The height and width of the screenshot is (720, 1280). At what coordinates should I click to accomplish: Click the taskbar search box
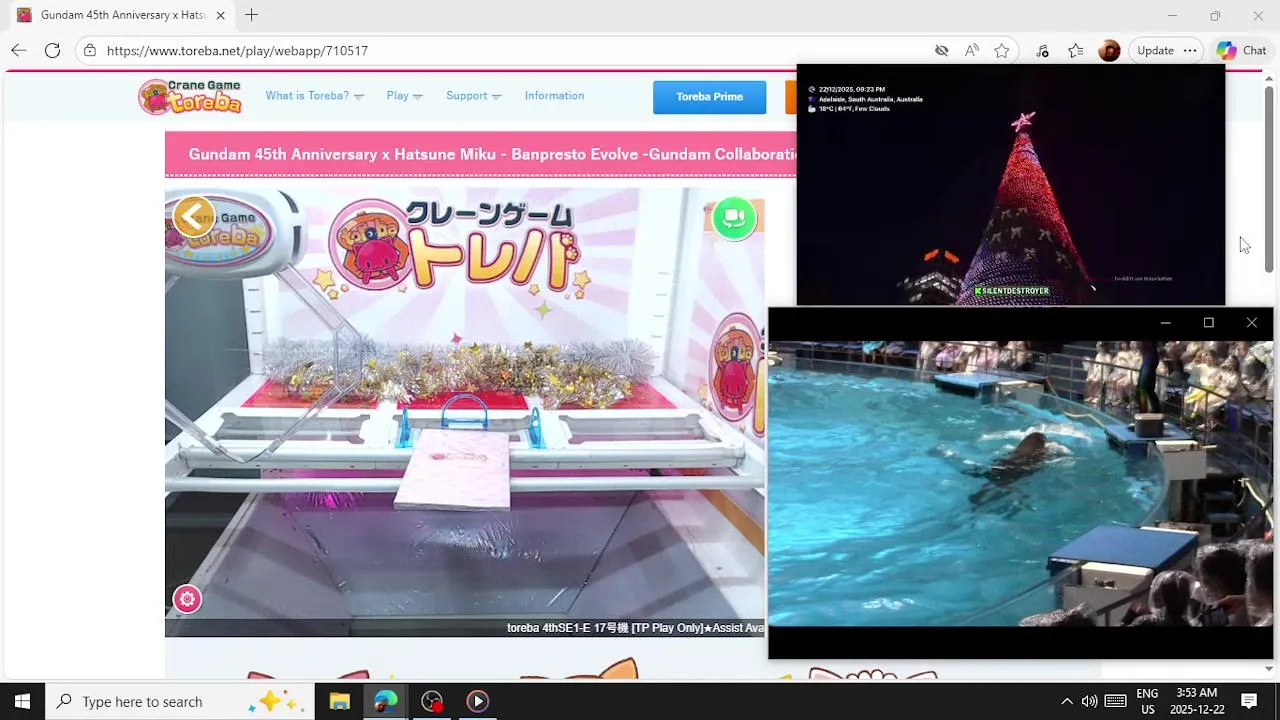(x=180, y=701)
